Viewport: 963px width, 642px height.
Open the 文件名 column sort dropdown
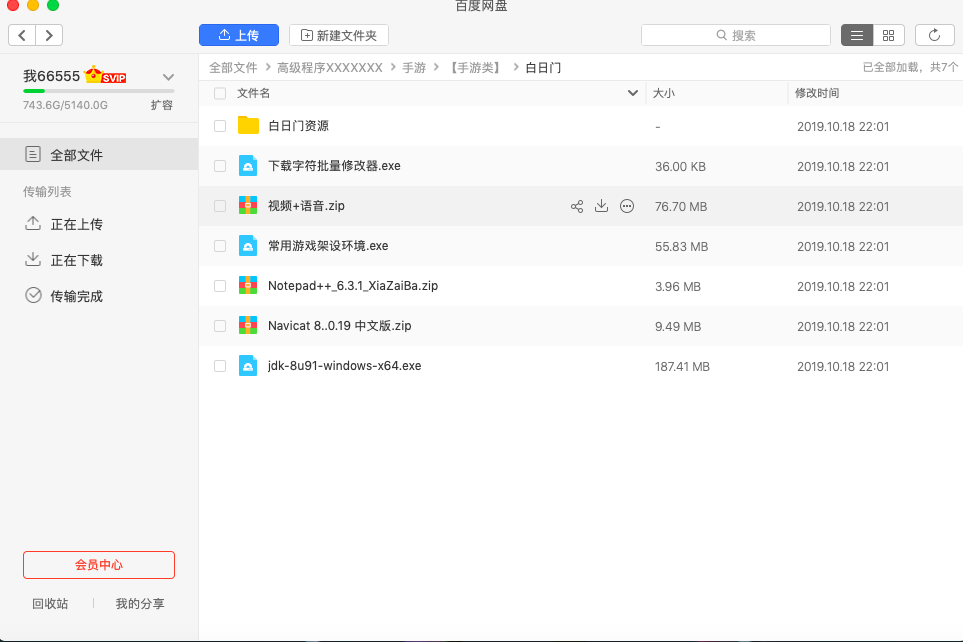tap(632, 93)
